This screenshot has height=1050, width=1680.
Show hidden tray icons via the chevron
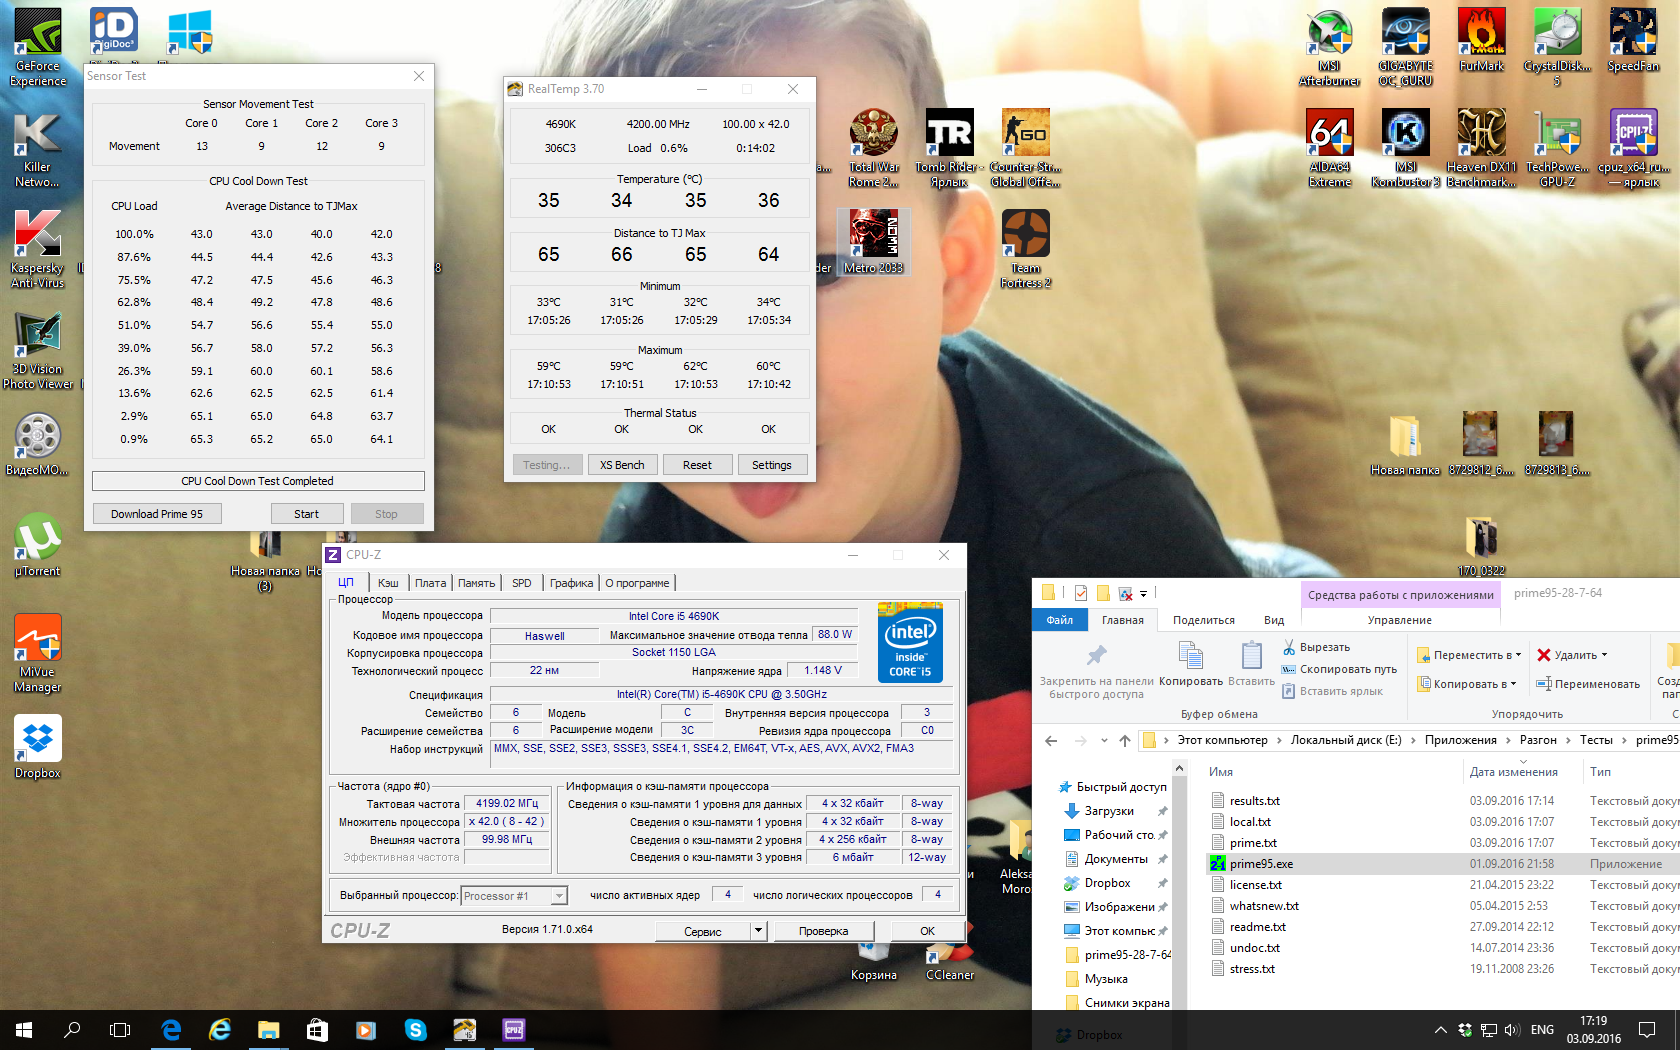point(1440,1030)
